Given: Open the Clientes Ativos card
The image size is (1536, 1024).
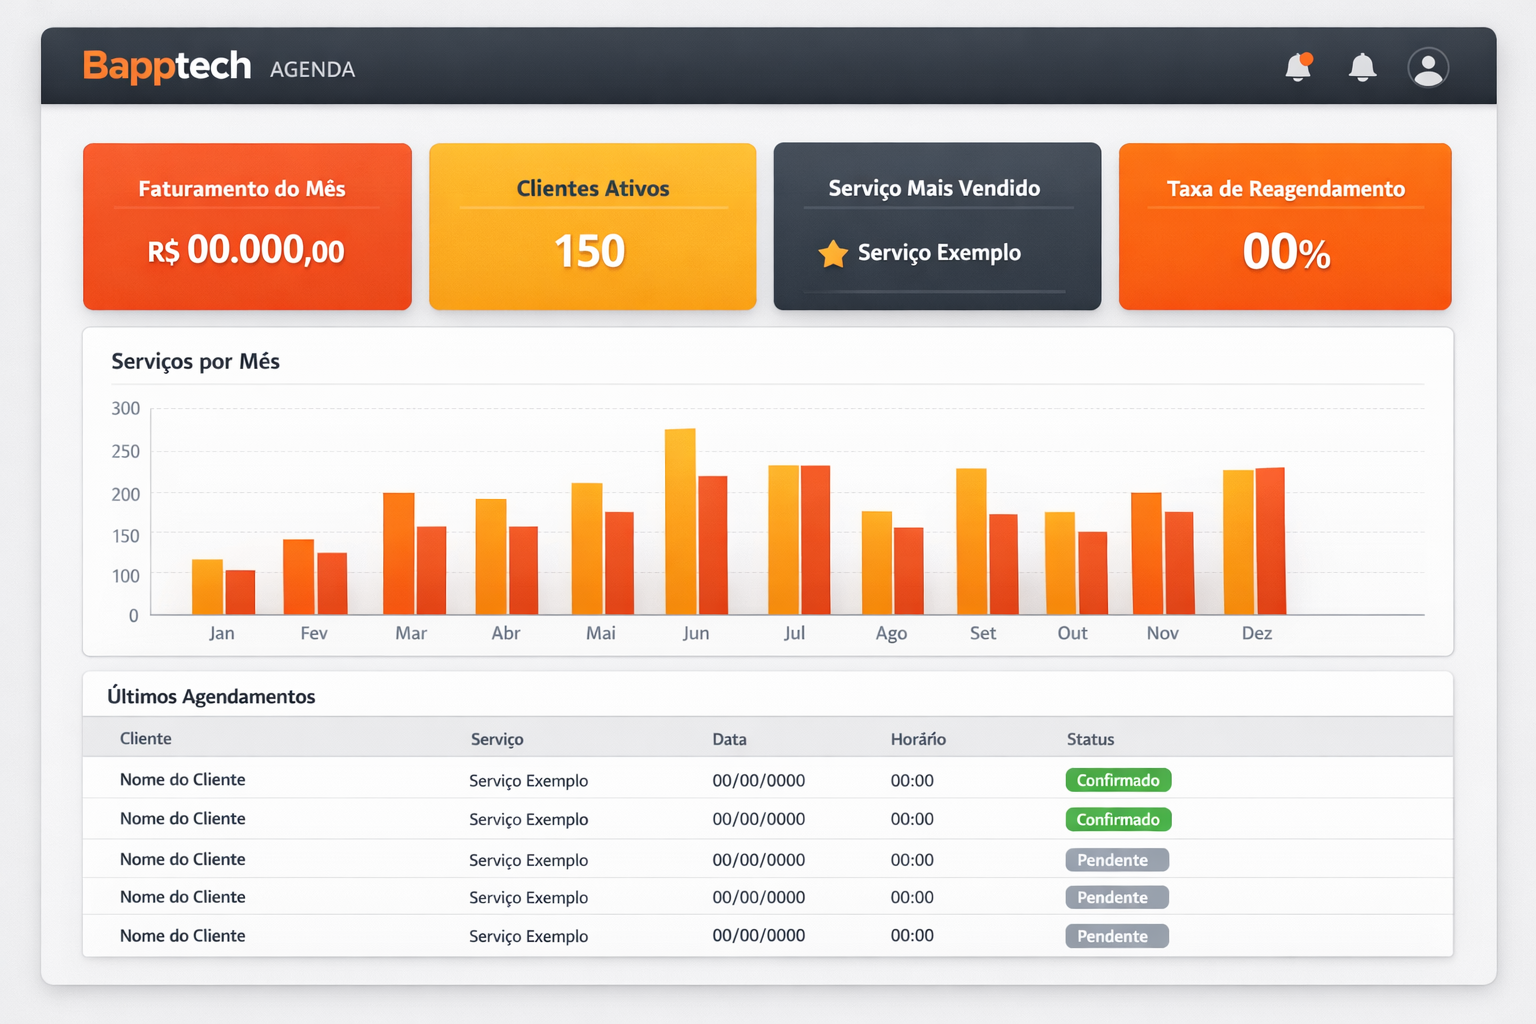Looking at the screenshot, I should (x=592, y=226).
